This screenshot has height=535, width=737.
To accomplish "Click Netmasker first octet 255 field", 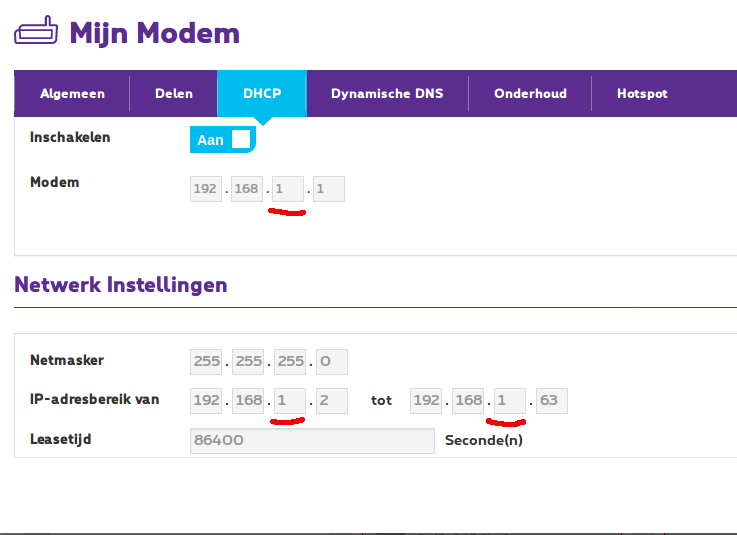I will coord(206,361).
